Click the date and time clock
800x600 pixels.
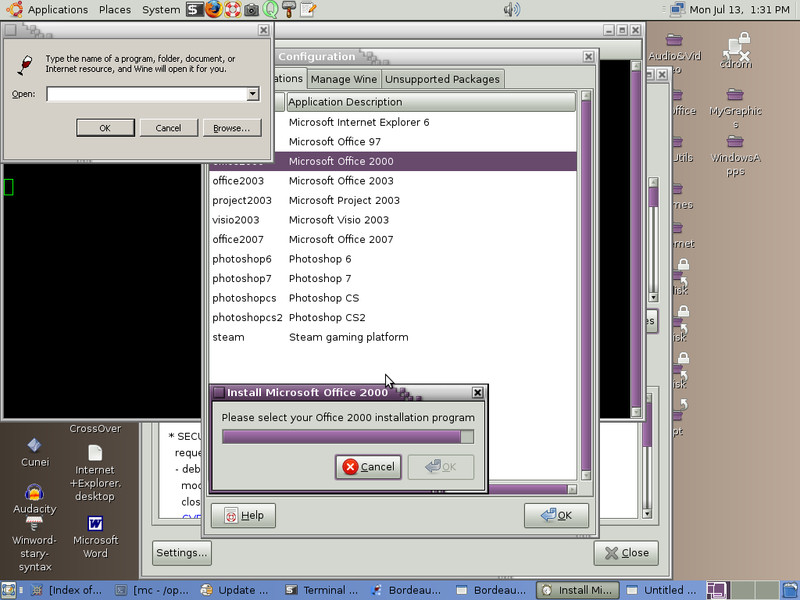pos(739,9)
